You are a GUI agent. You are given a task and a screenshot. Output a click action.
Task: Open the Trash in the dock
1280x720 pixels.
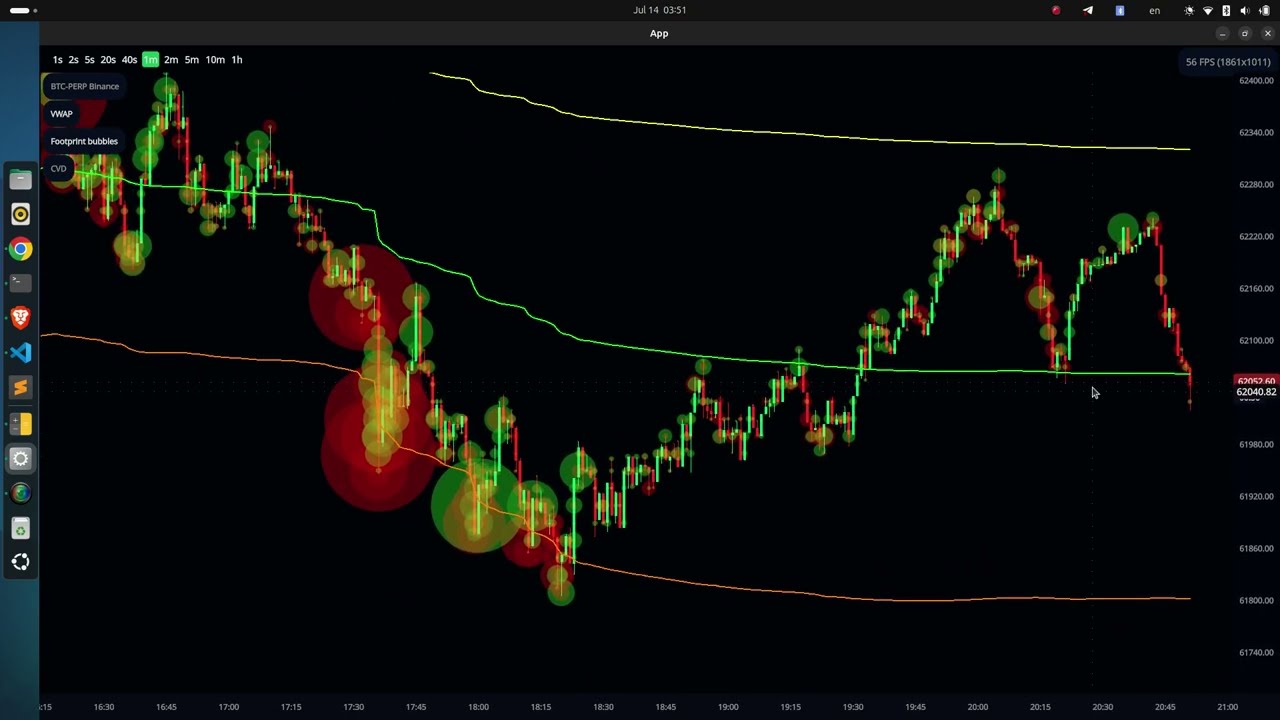coord(20,528)
